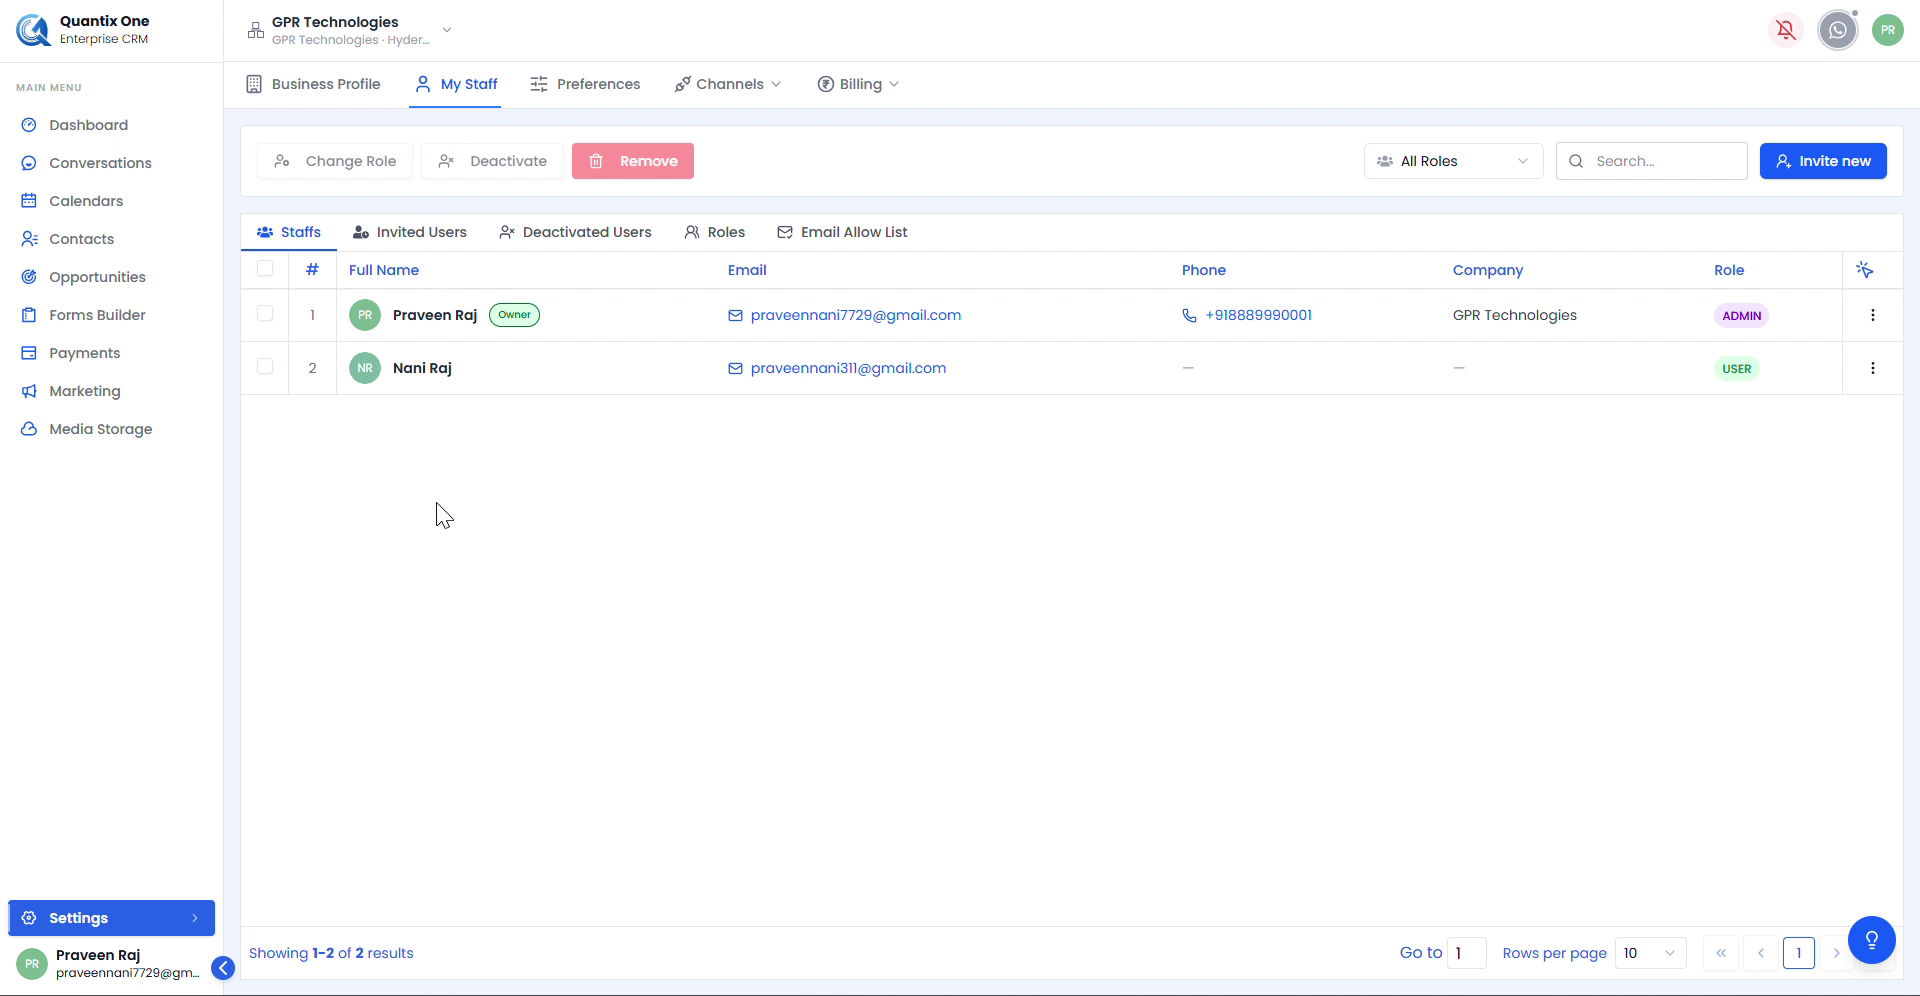The image size is (1920, 996).
Task: Sort by Role column header
Action: tap(1729, 270)
